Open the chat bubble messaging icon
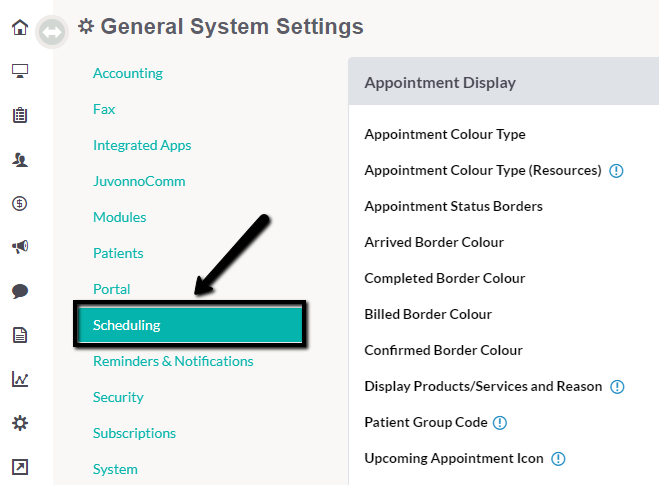 coord(20,291)
